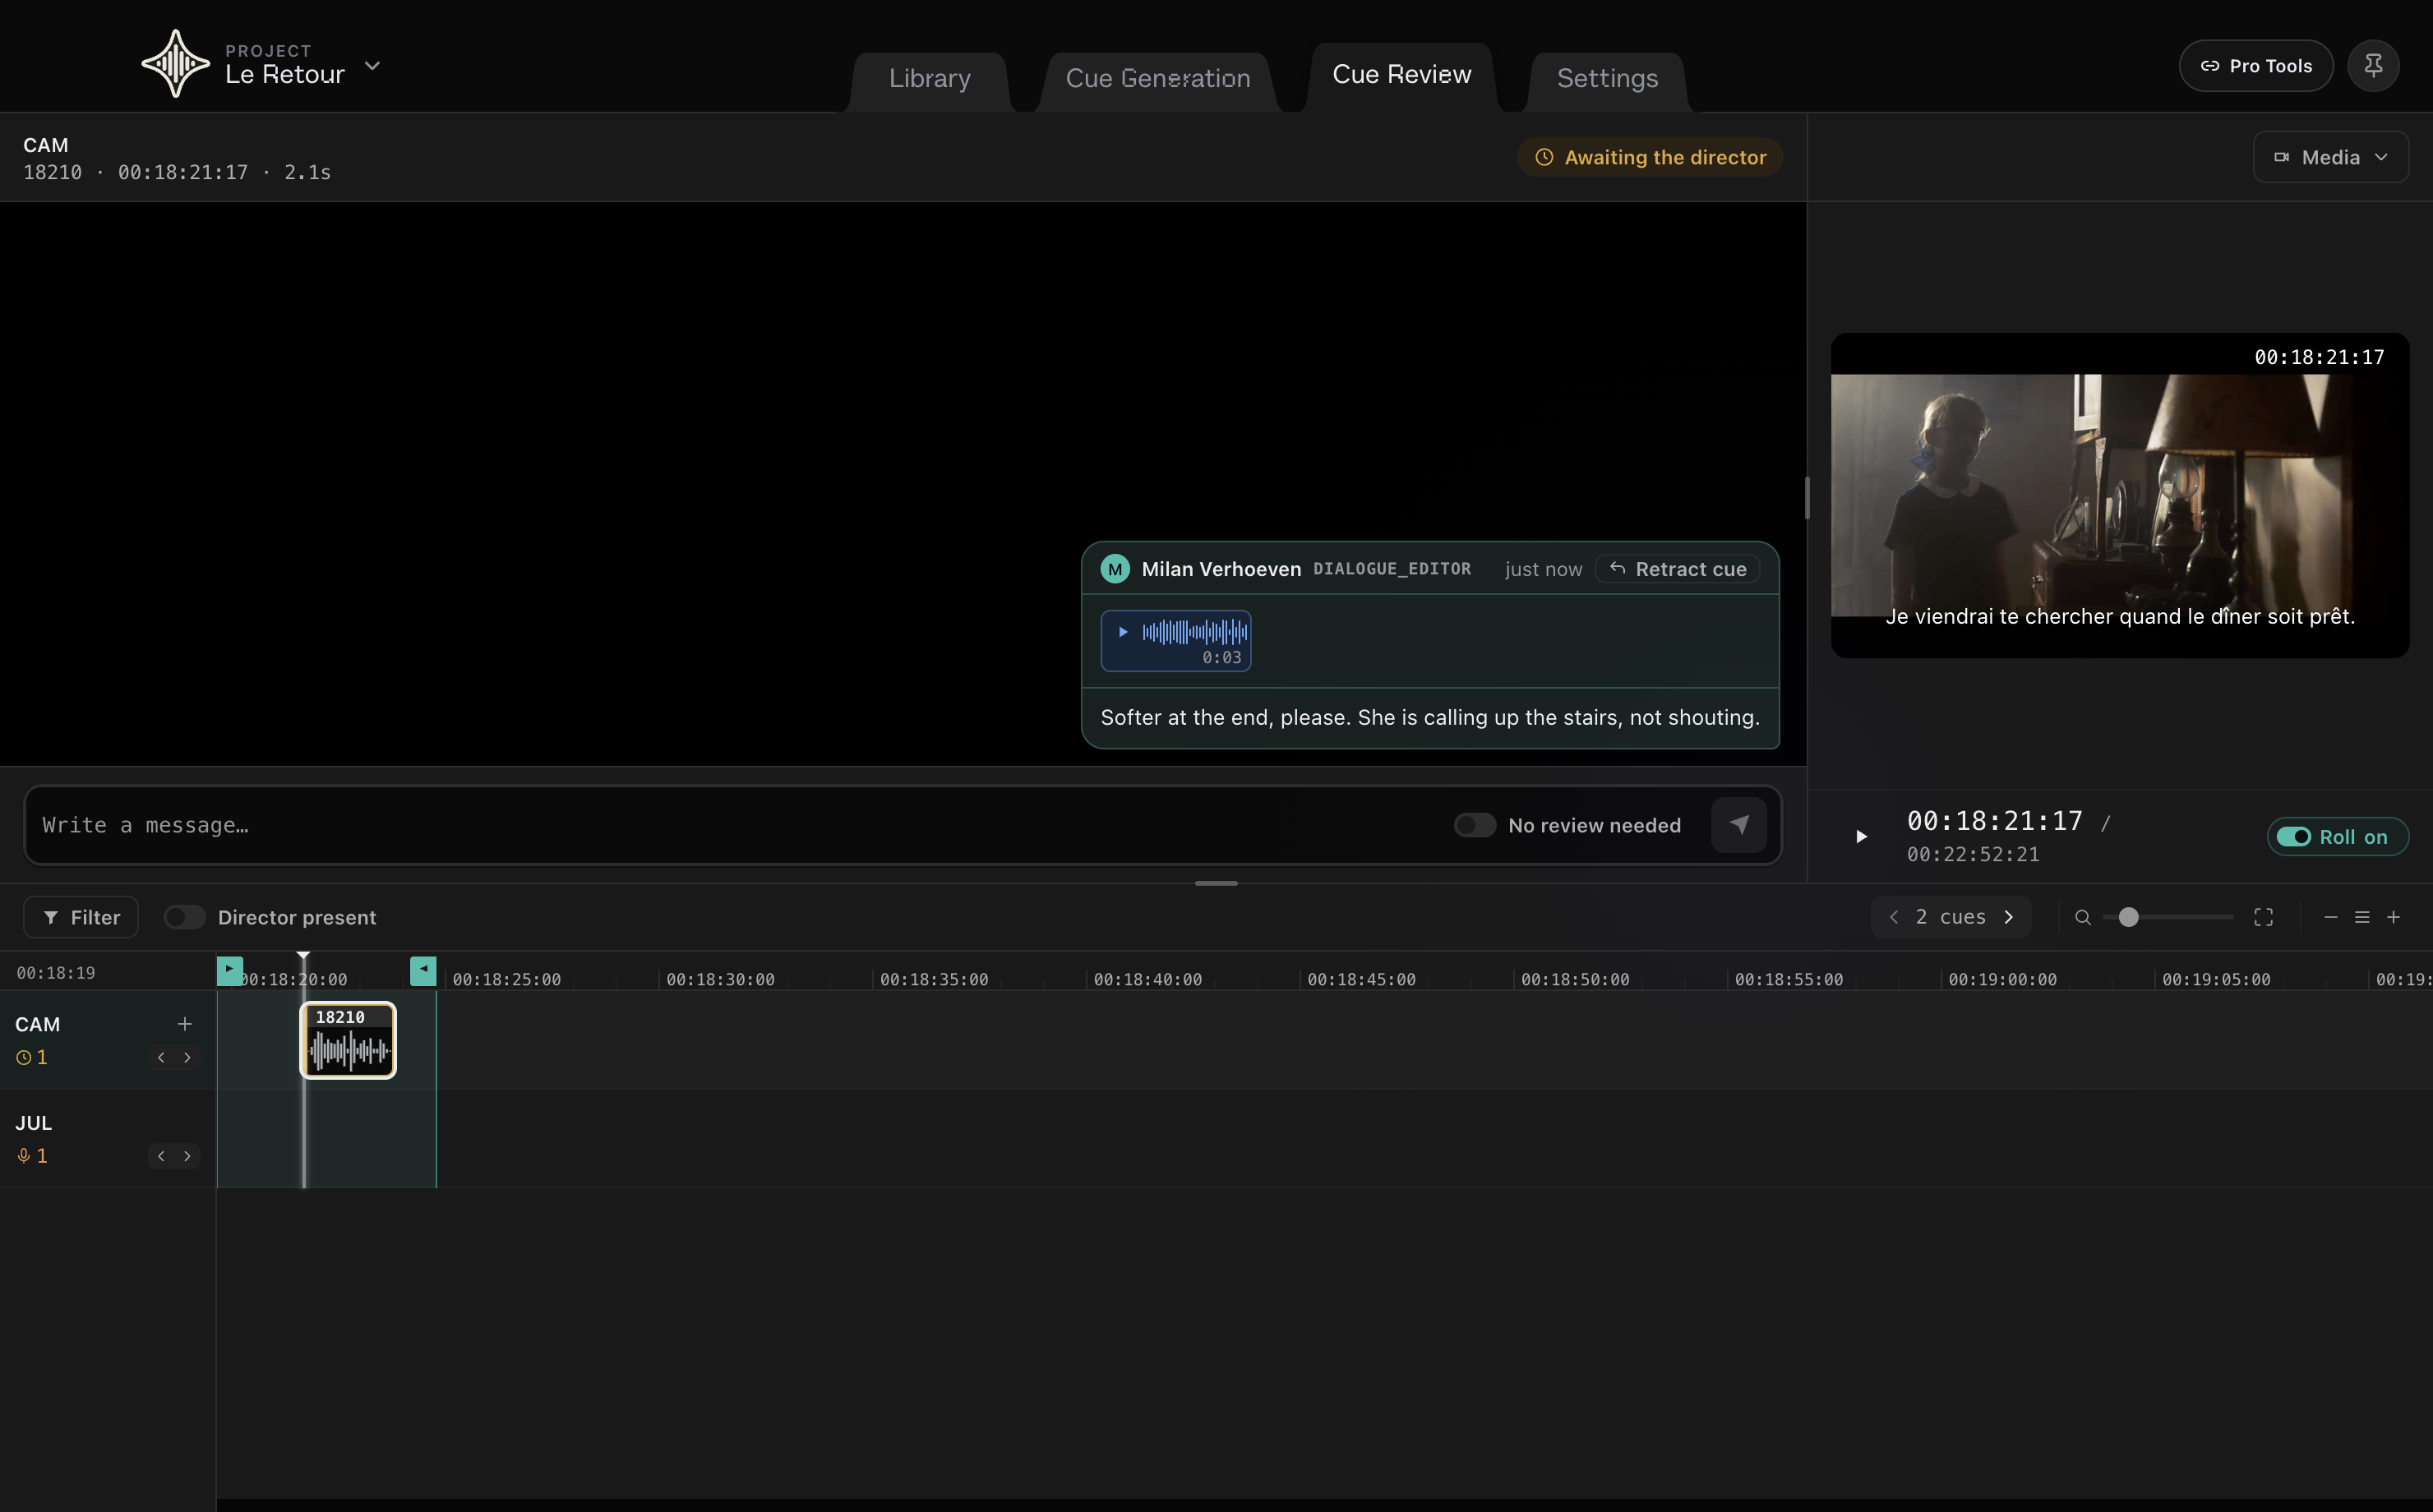Screen dimensions: 2433x1512
Task: Jump to previous cue in 2 cues navigator
Action: pyautogui.click(x=1894, y=917)
